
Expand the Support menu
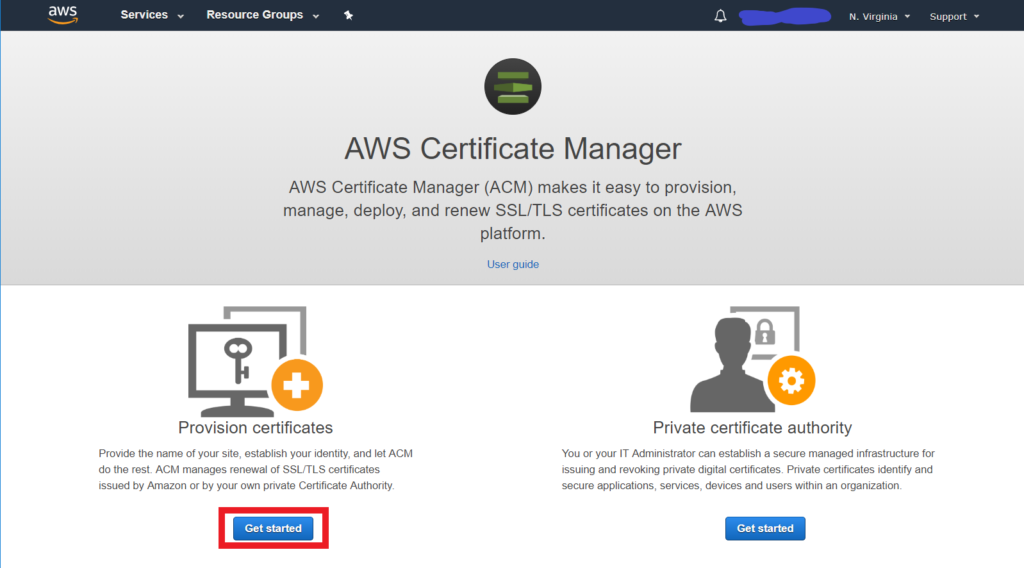pos(954,16)
